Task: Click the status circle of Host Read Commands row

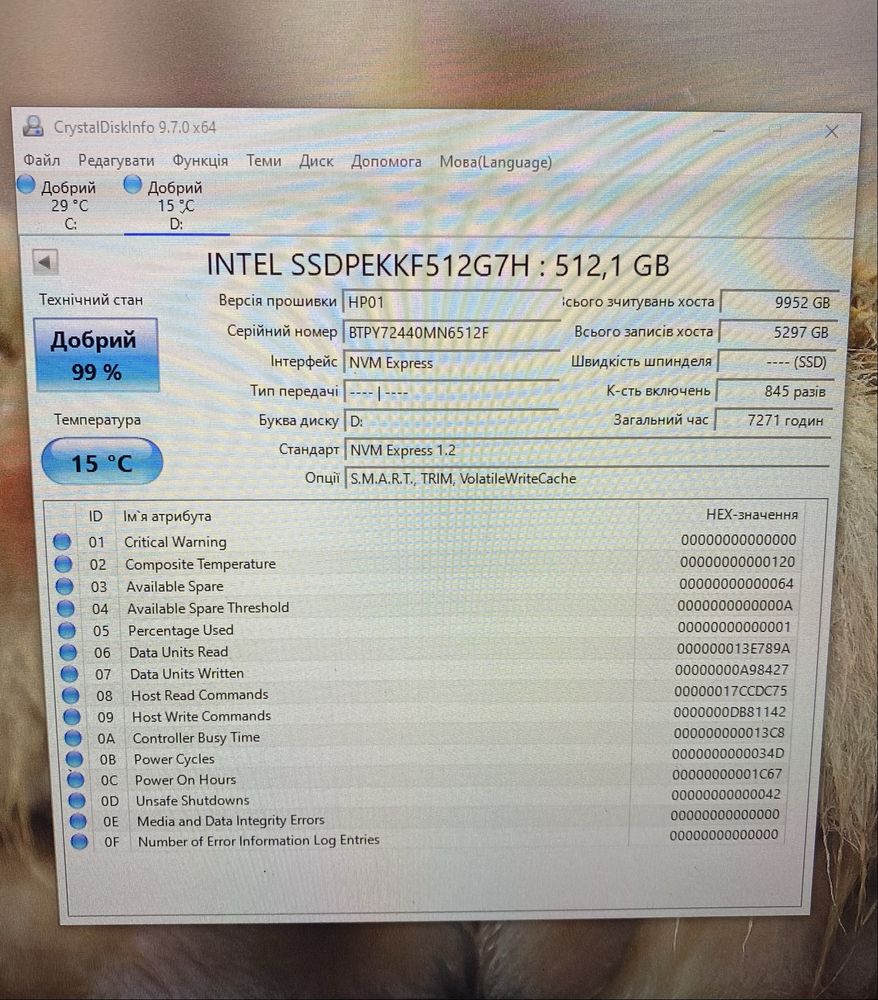Action: tap(71, 695)
